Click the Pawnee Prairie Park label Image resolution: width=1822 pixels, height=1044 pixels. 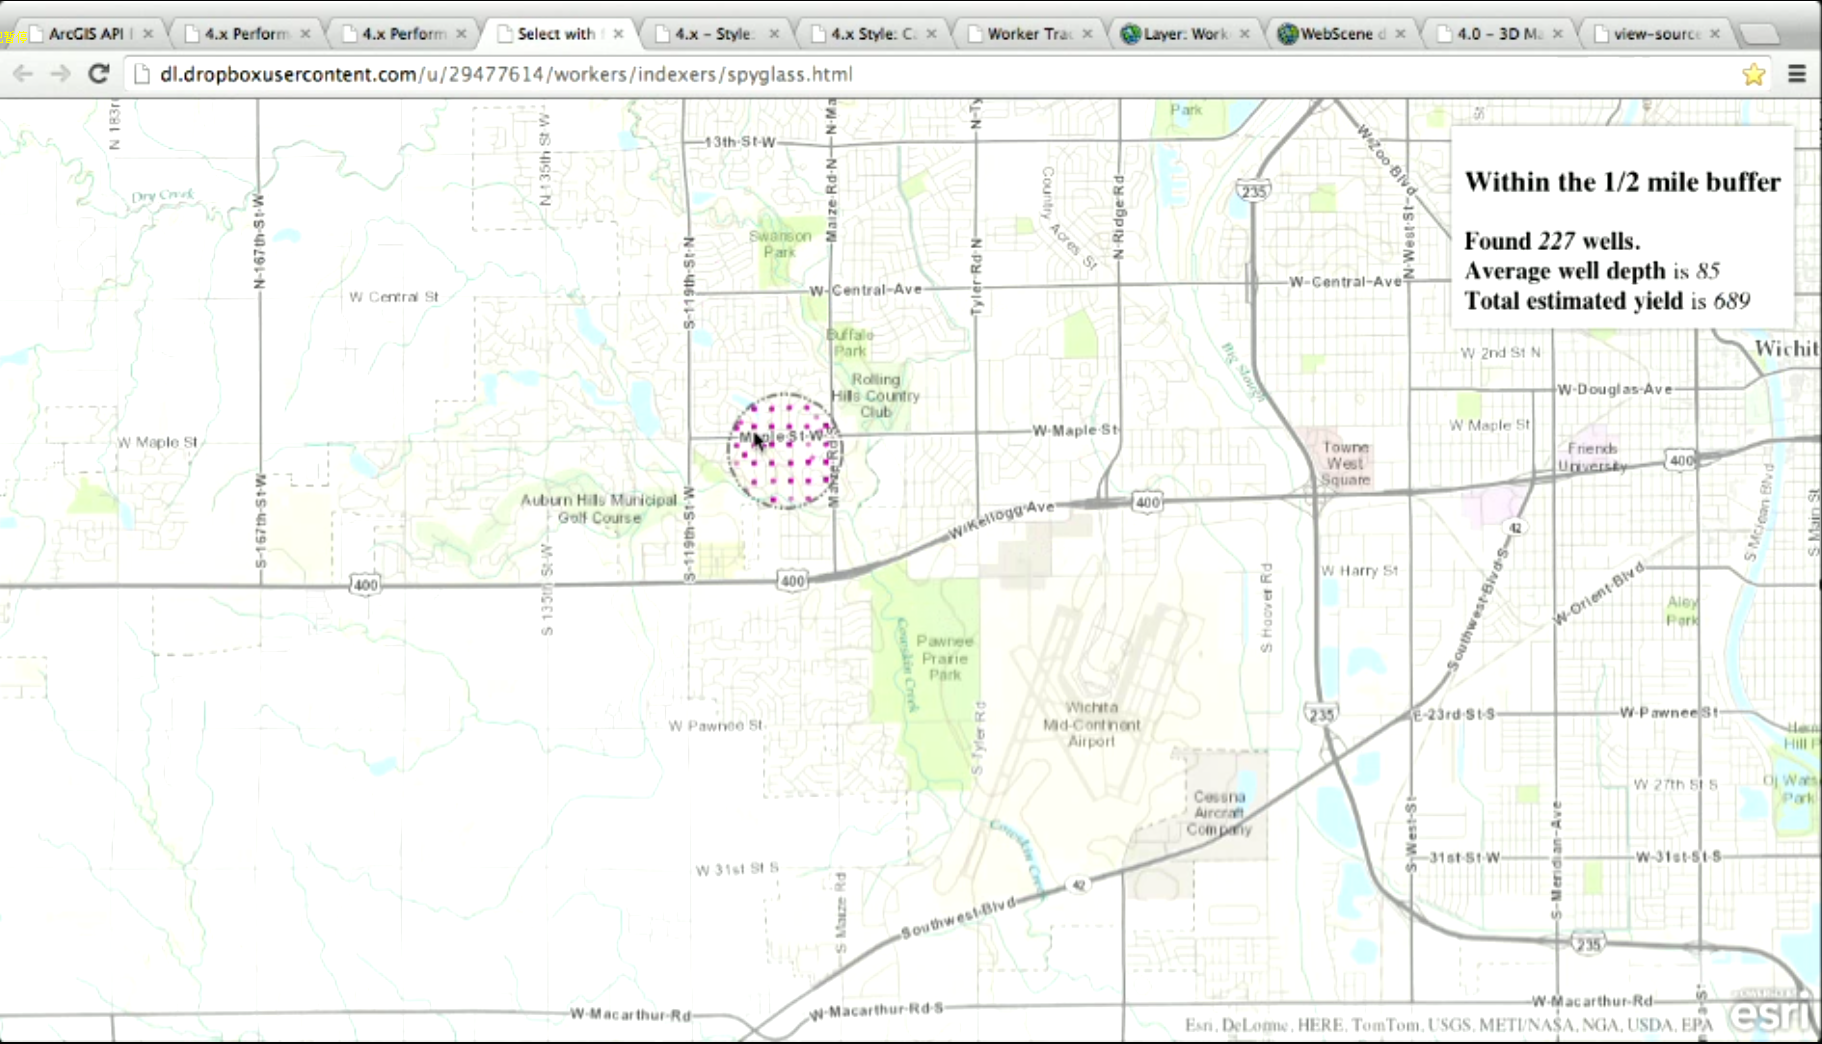[945, 657]
